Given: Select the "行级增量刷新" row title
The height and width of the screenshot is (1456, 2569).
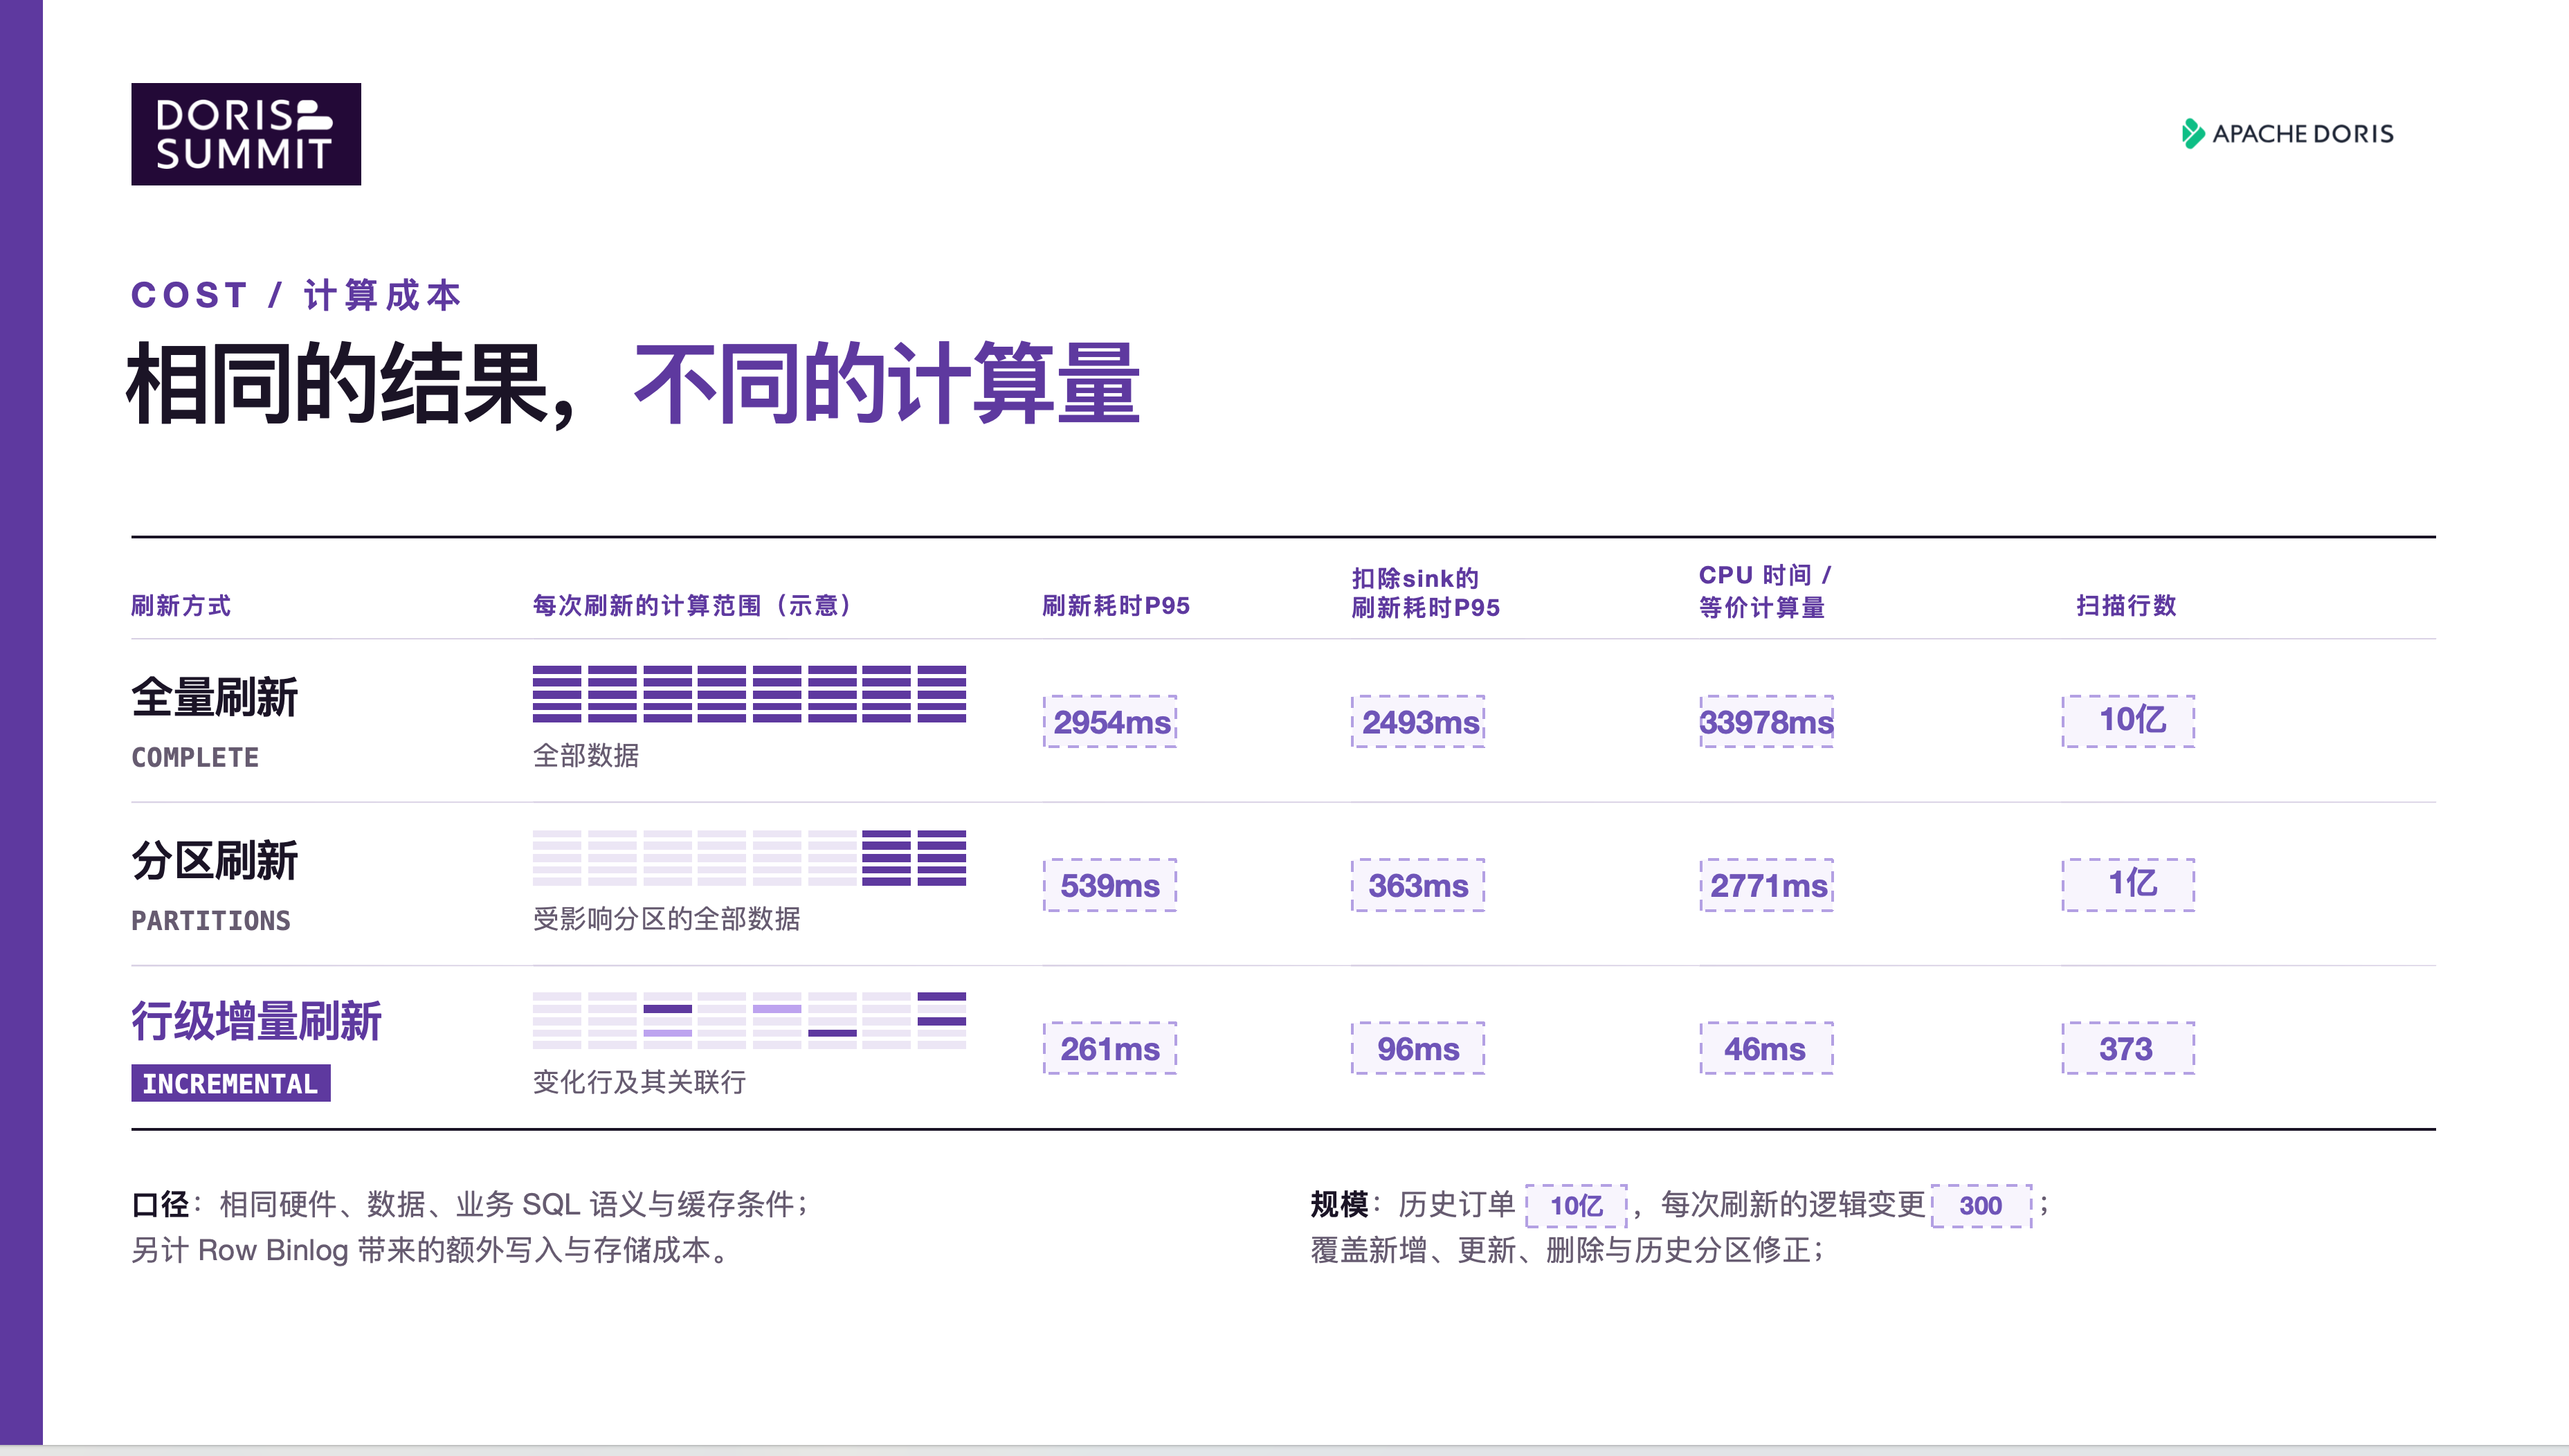Looking at the screenshot, I should point(257,1021).
